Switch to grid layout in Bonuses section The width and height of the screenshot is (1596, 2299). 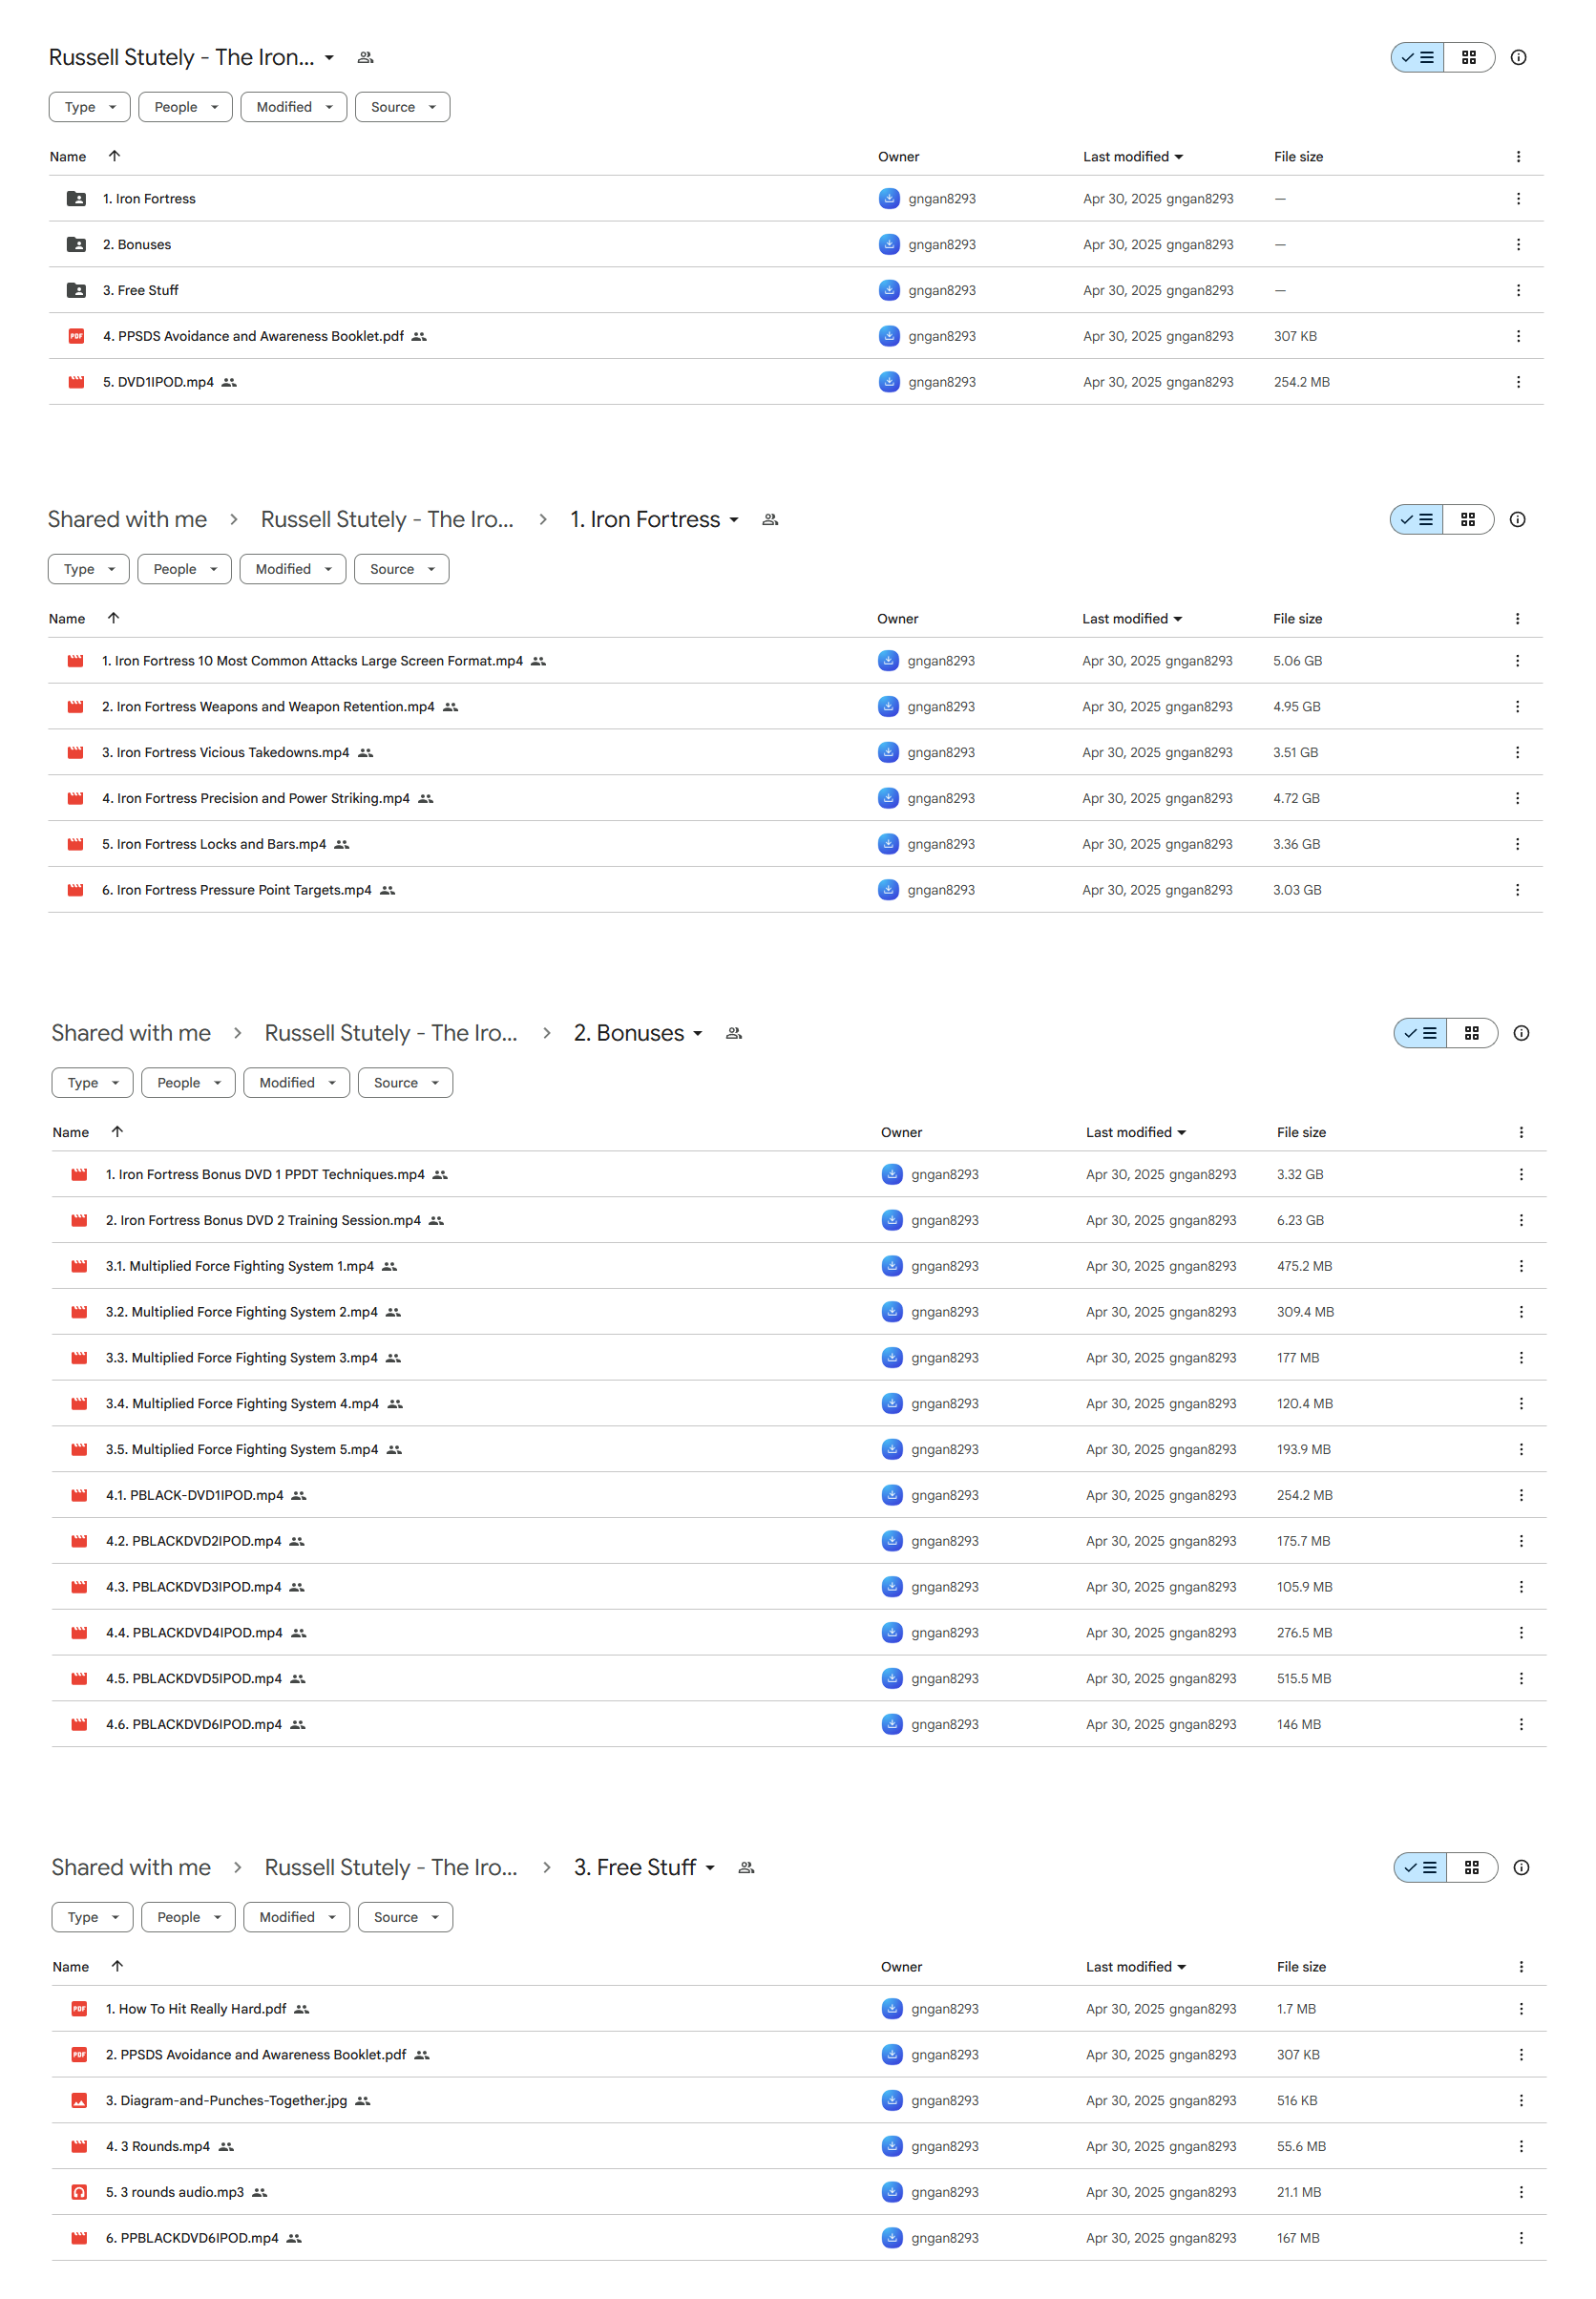[1472, 1034]
